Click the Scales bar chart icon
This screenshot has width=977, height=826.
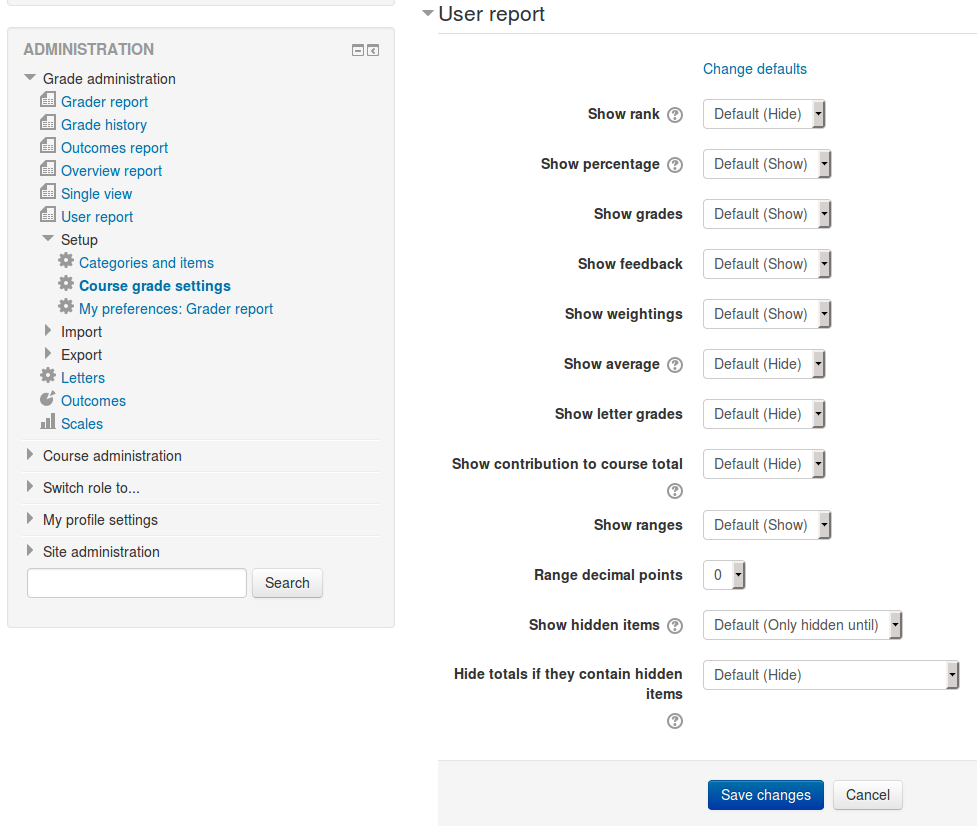tap(48, 422)
